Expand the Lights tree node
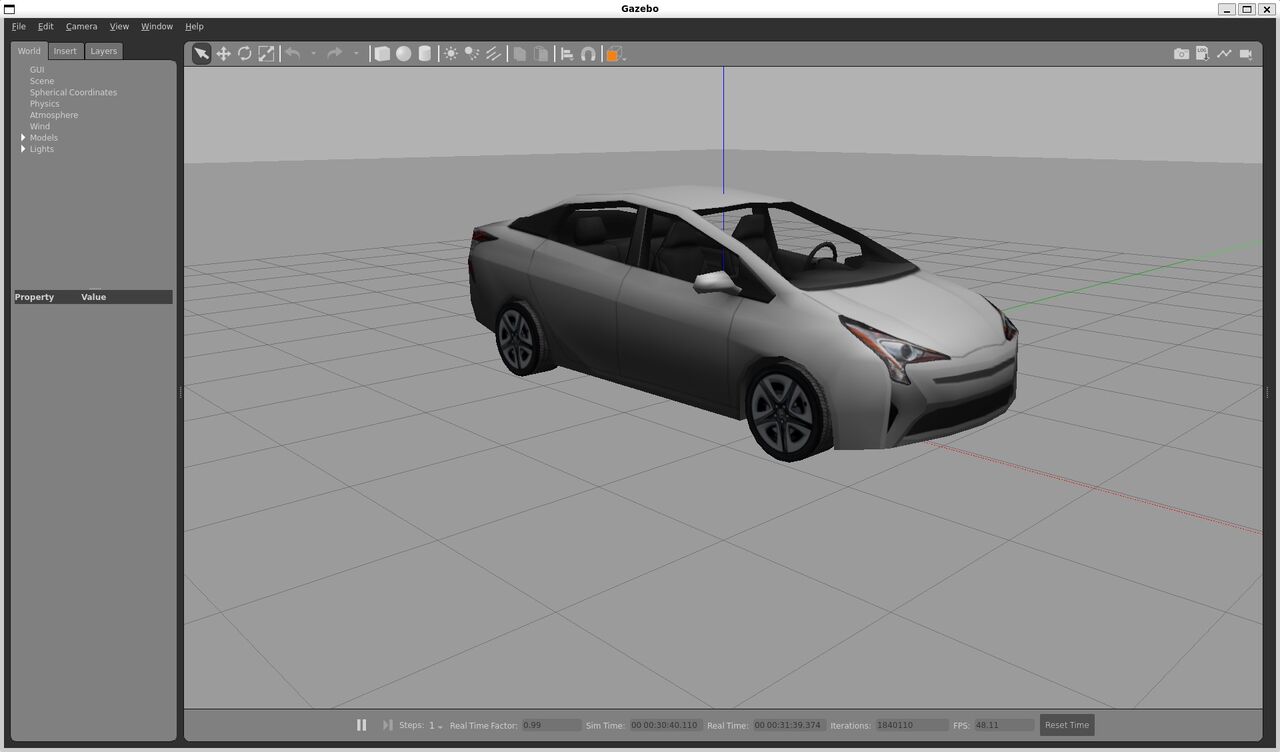1280x752 pixels. click(23, 149)
